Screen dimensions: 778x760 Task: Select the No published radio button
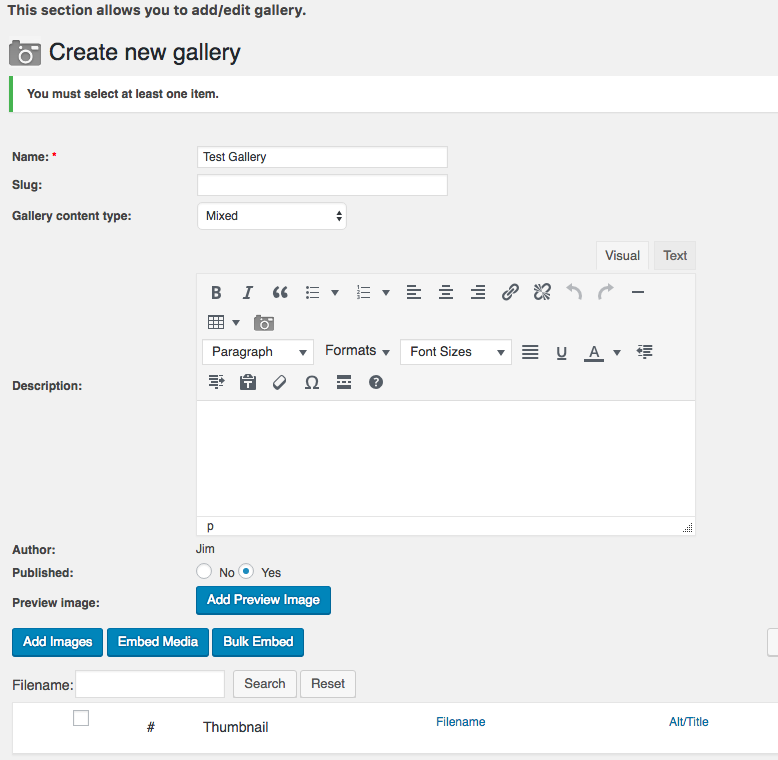pyautogui.click(x=204, y=571)
